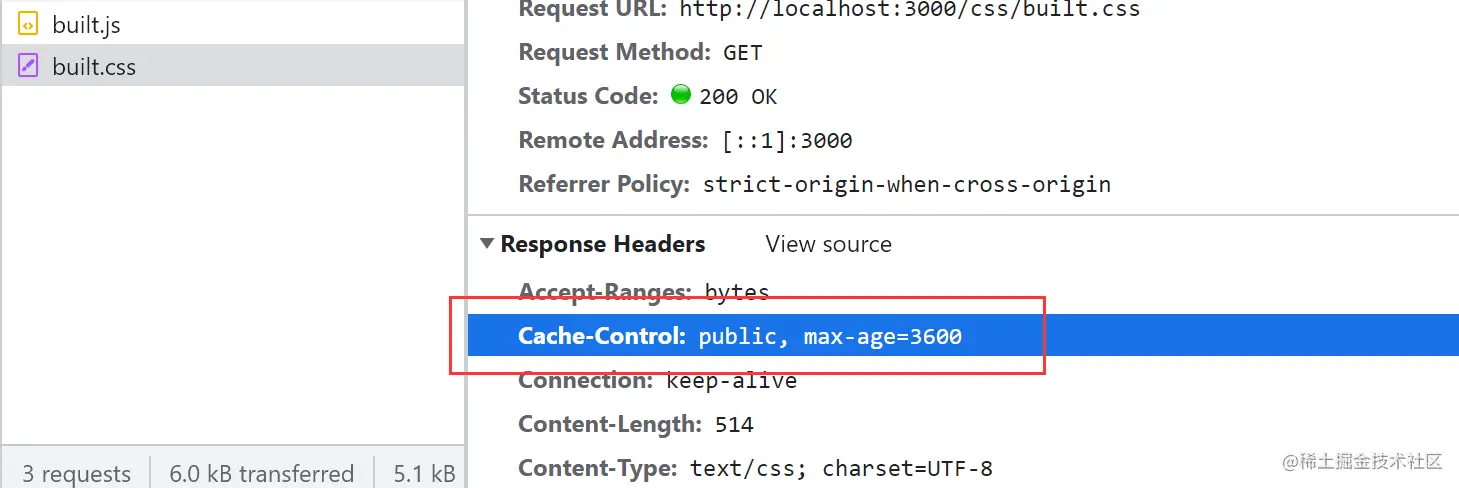The width and height of the screenshot is (1459, 488).
Task: Select the Content-Type text/css header row
Action: (x=755, y=468)
